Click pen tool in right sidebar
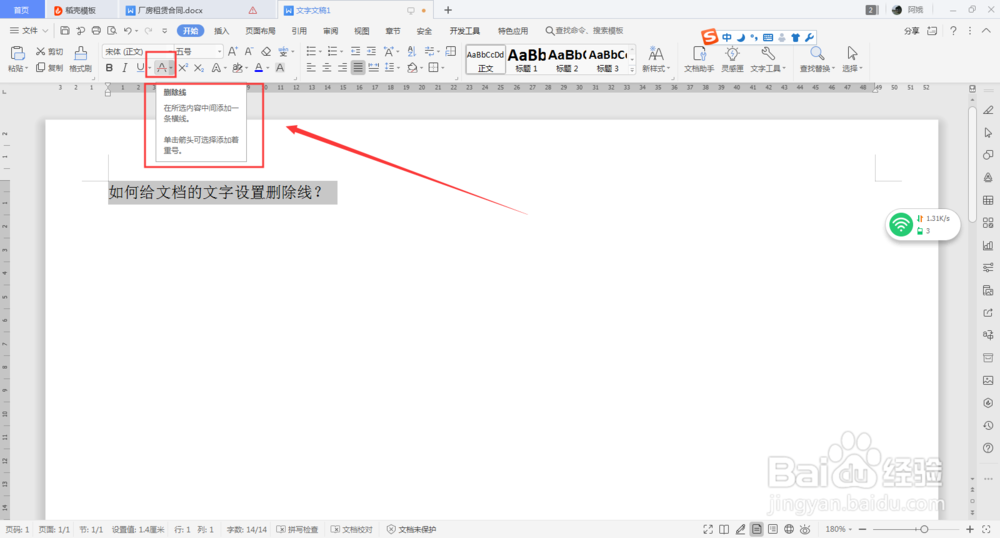 pyautogui.click(x=988, y=110)
